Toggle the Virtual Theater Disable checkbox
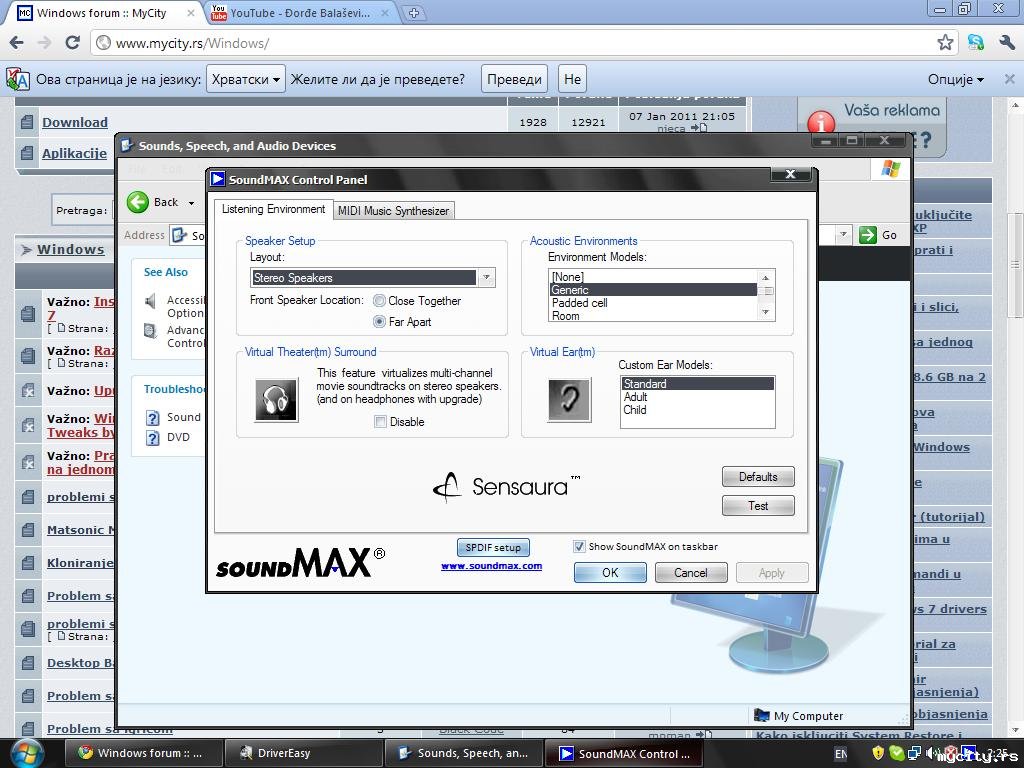This screenshot has height=768, width=1024. coord(380,422)
